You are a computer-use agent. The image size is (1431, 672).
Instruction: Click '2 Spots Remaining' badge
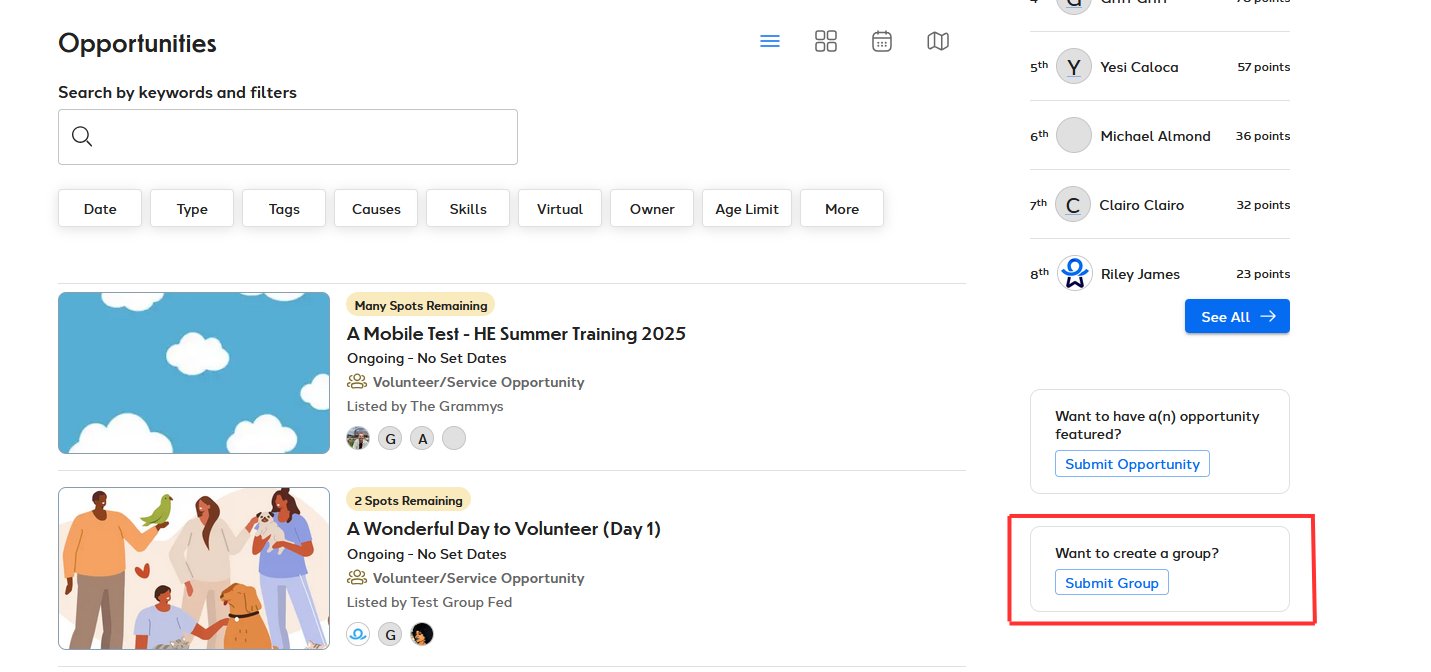[x=408, y=500]
